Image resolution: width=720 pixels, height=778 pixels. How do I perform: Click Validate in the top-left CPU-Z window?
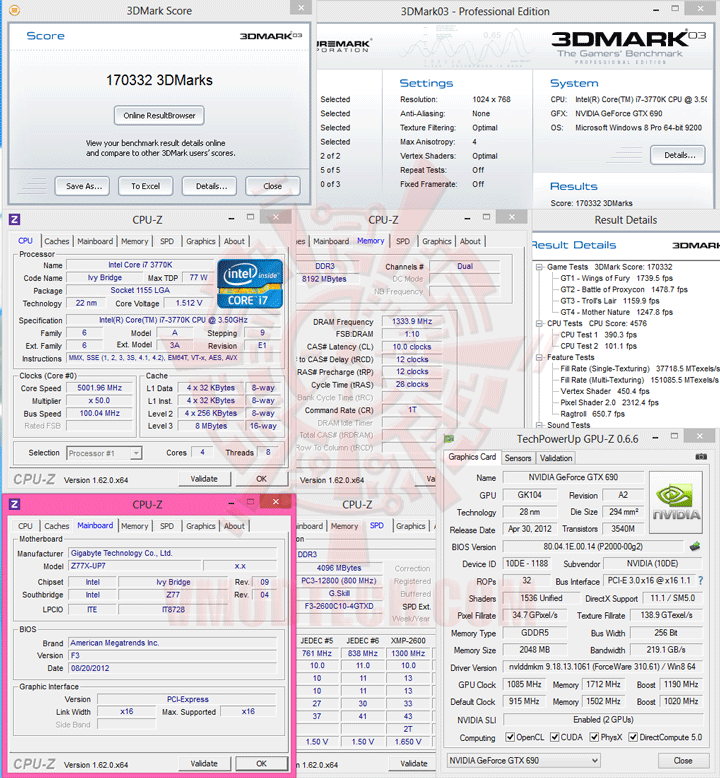coord(204,479)
